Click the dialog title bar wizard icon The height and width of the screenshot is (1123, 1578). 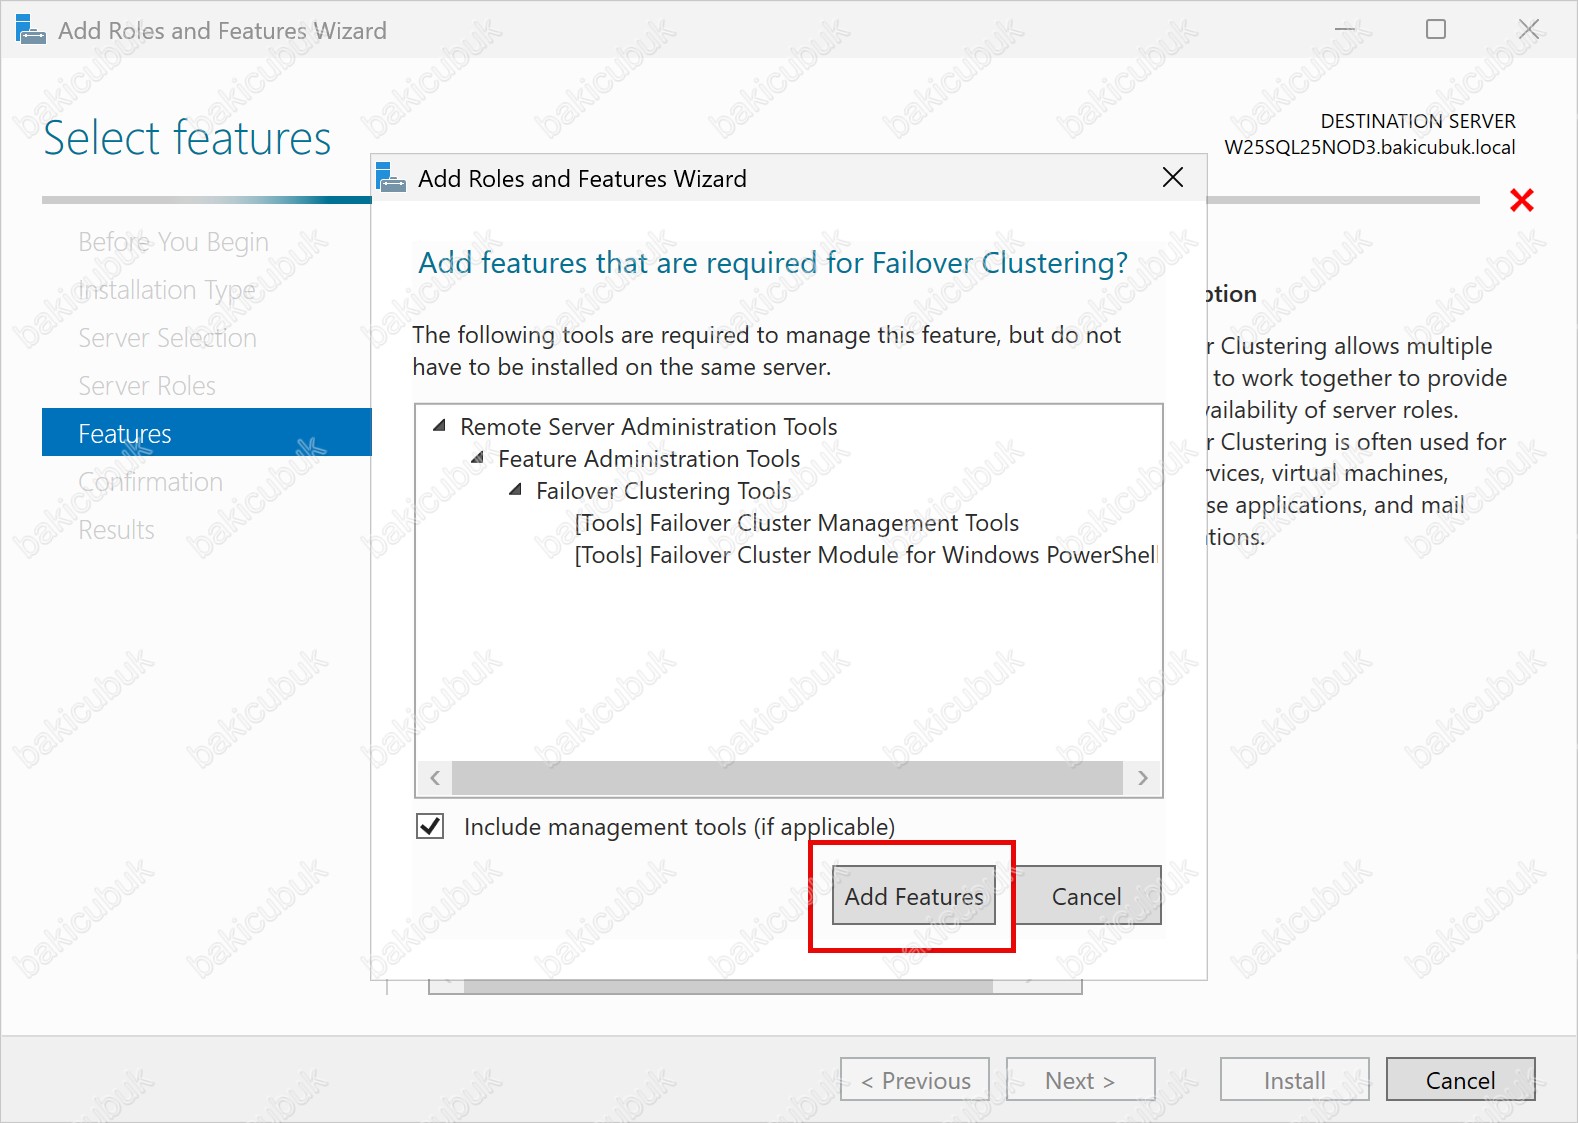pyautogui.click(x=391, y=179)
